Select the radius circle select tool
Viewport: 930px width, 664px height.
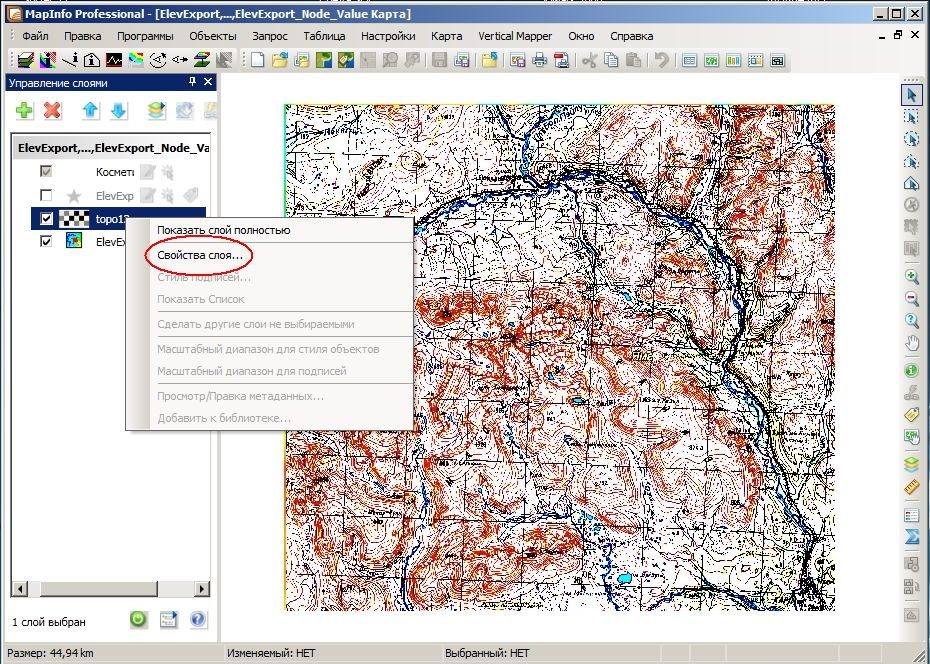(912, 139)
